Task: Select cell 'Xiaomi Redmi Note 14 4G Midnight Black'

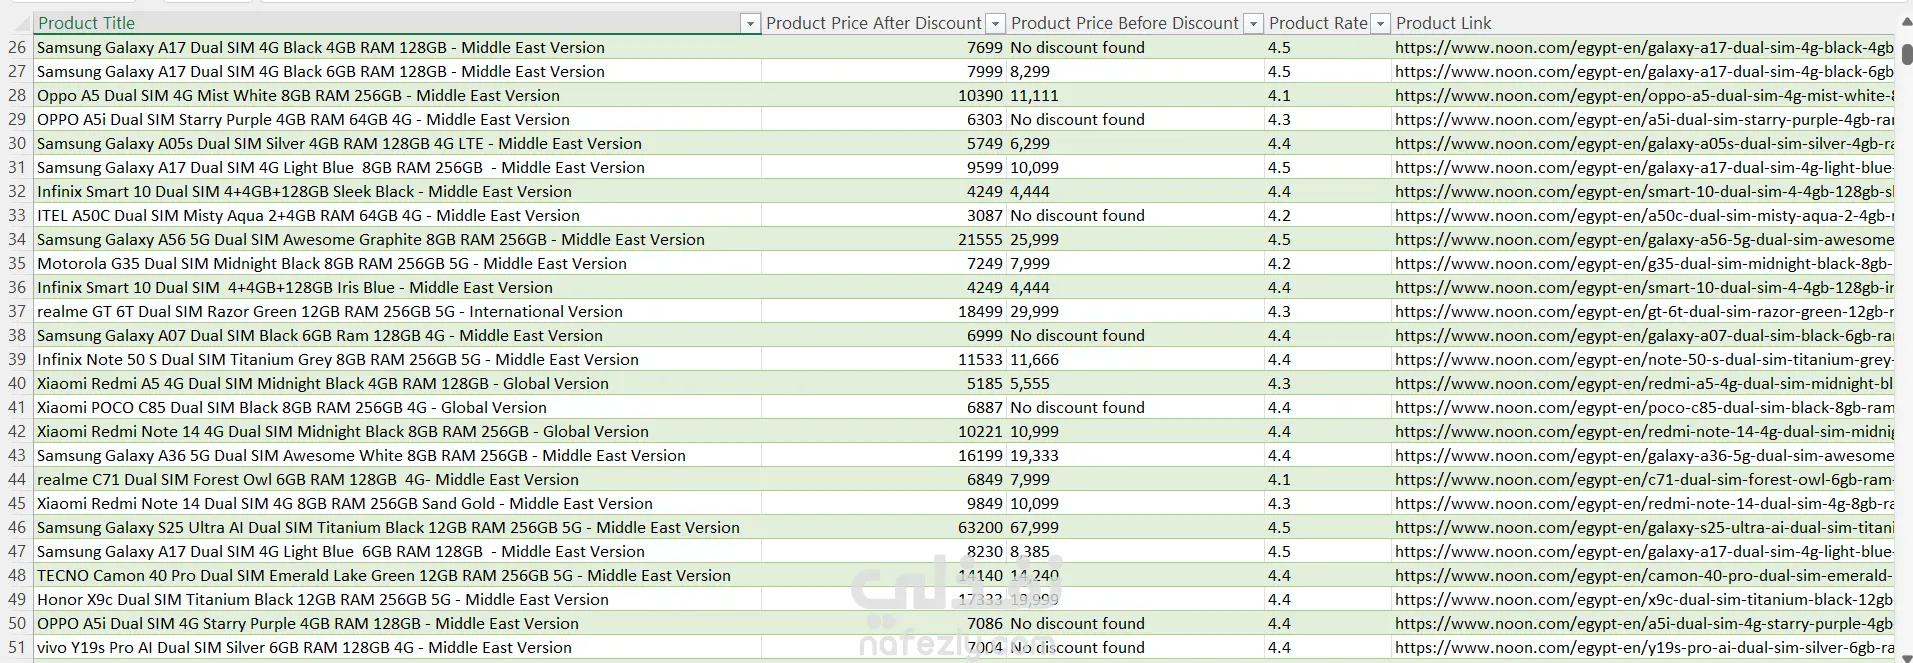Action: tap(398, 431)
